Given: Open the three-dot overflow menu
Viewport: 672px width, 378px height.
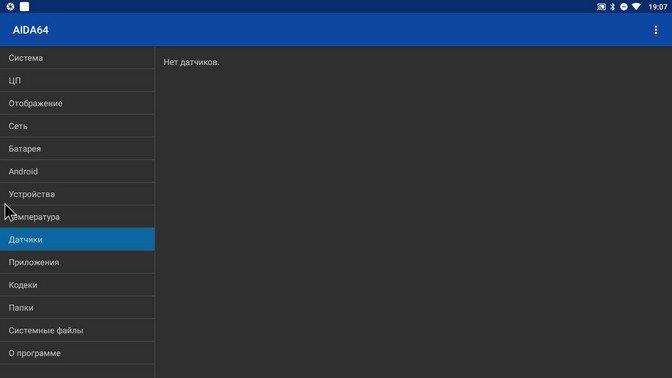Looking at the screenshot, I should tap(655, 30).
